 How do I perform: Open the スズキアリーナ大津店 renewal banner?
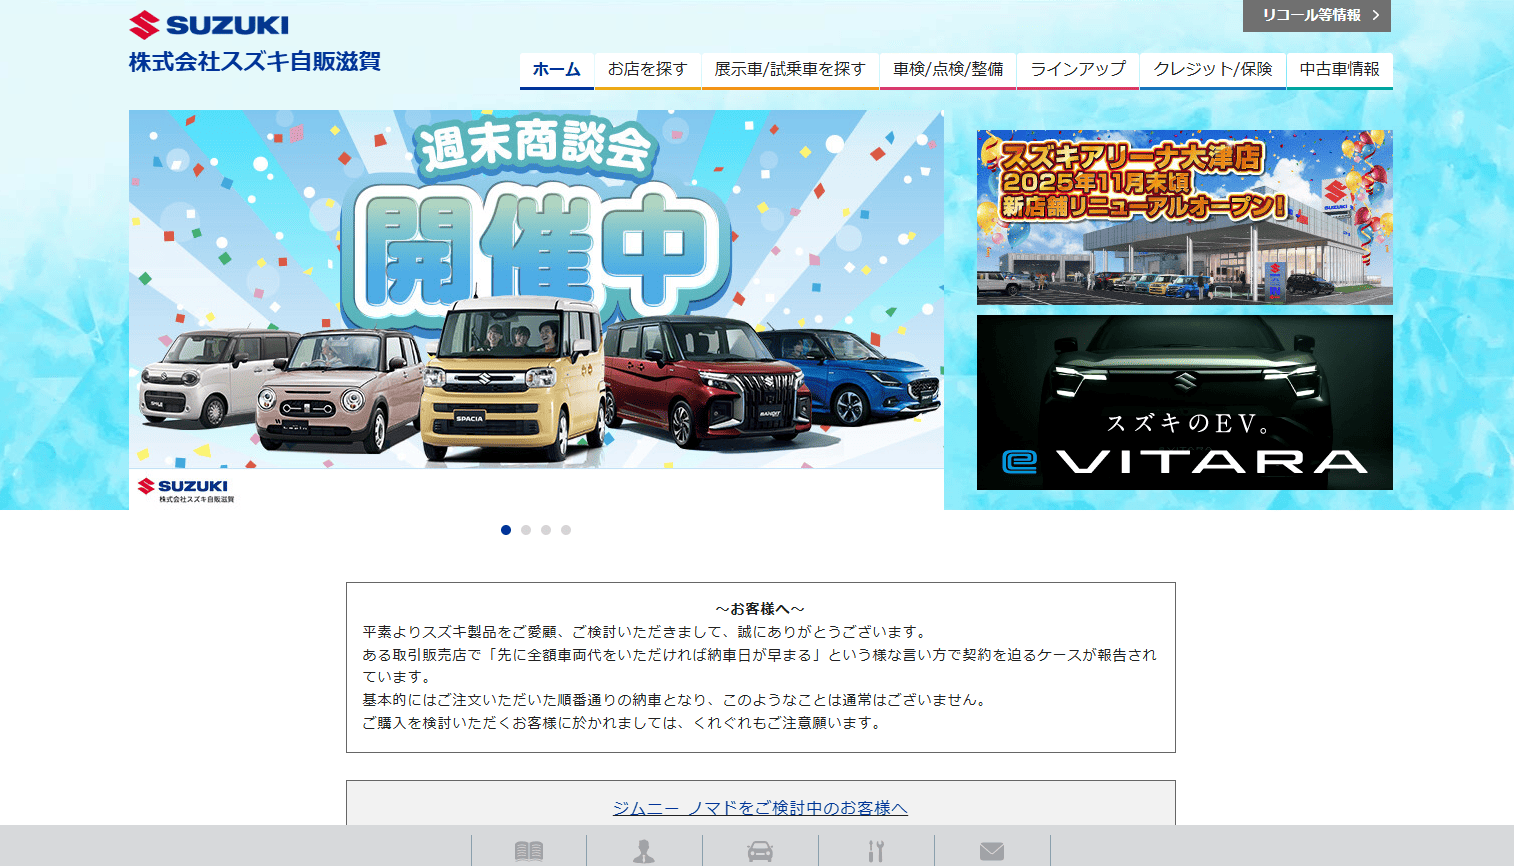[x=1185, y=217]
